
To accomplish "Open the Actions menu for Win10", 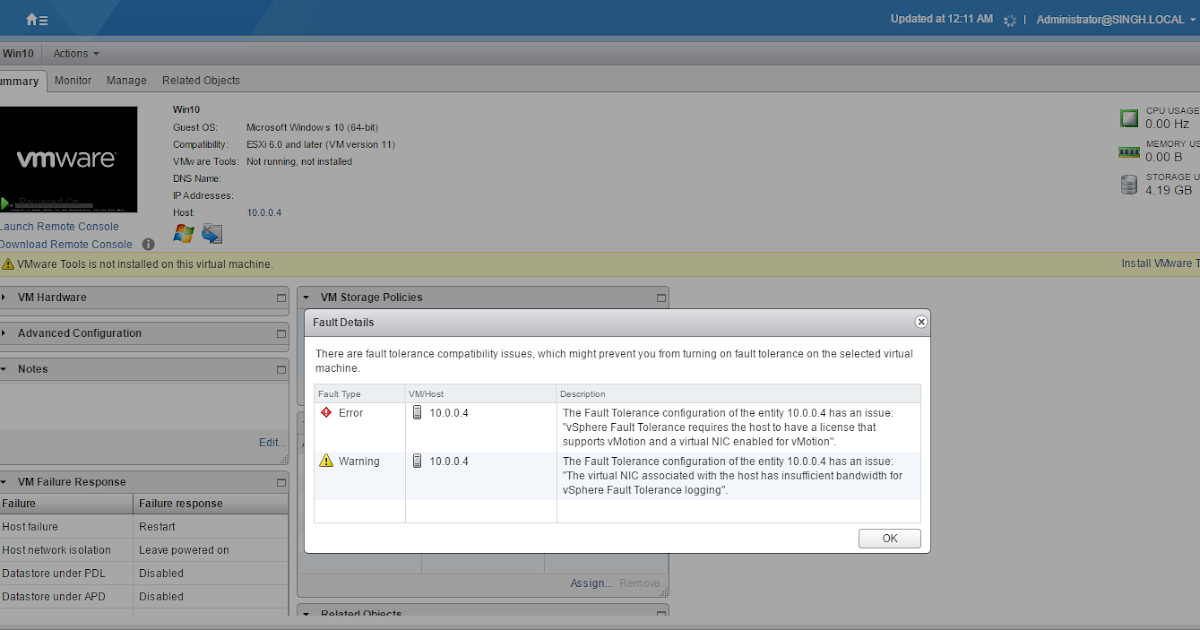I will [x=68, y=53].
